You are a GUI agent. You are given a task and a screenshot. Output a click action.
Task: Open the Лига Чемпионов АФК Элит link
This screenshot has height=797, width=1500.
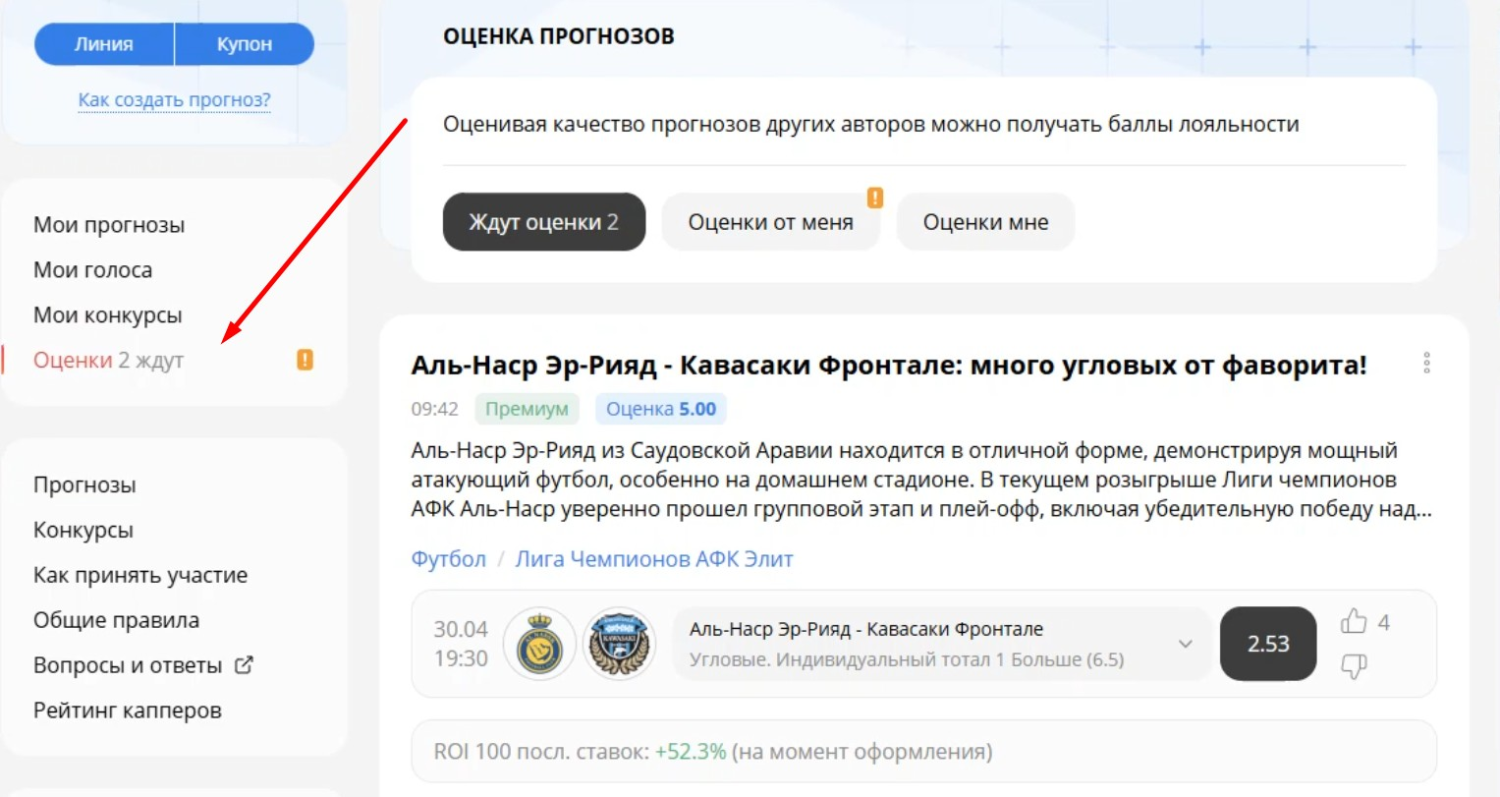654,559
